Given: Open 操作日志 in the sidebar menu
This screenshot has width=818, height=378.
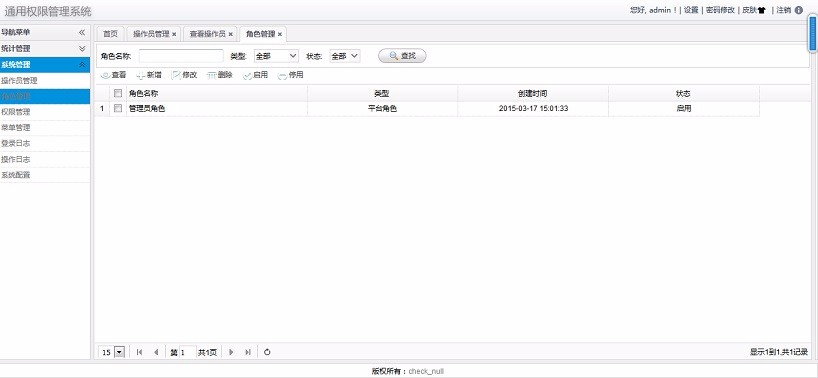Looking at the screenshot, I should point(45,160).
